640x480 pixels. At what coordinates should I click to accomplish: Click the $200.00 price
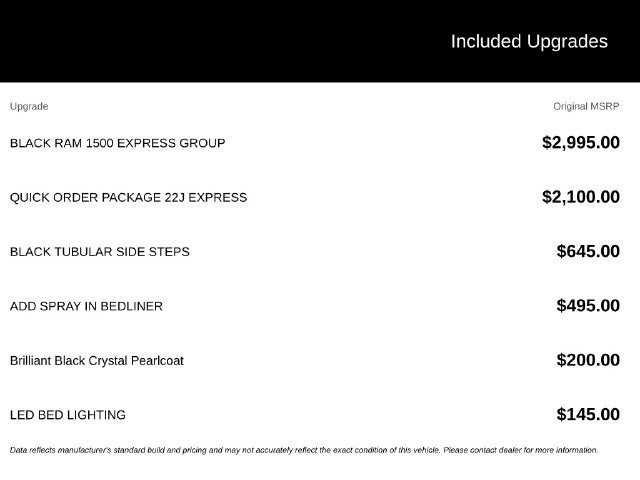[588, 360]
